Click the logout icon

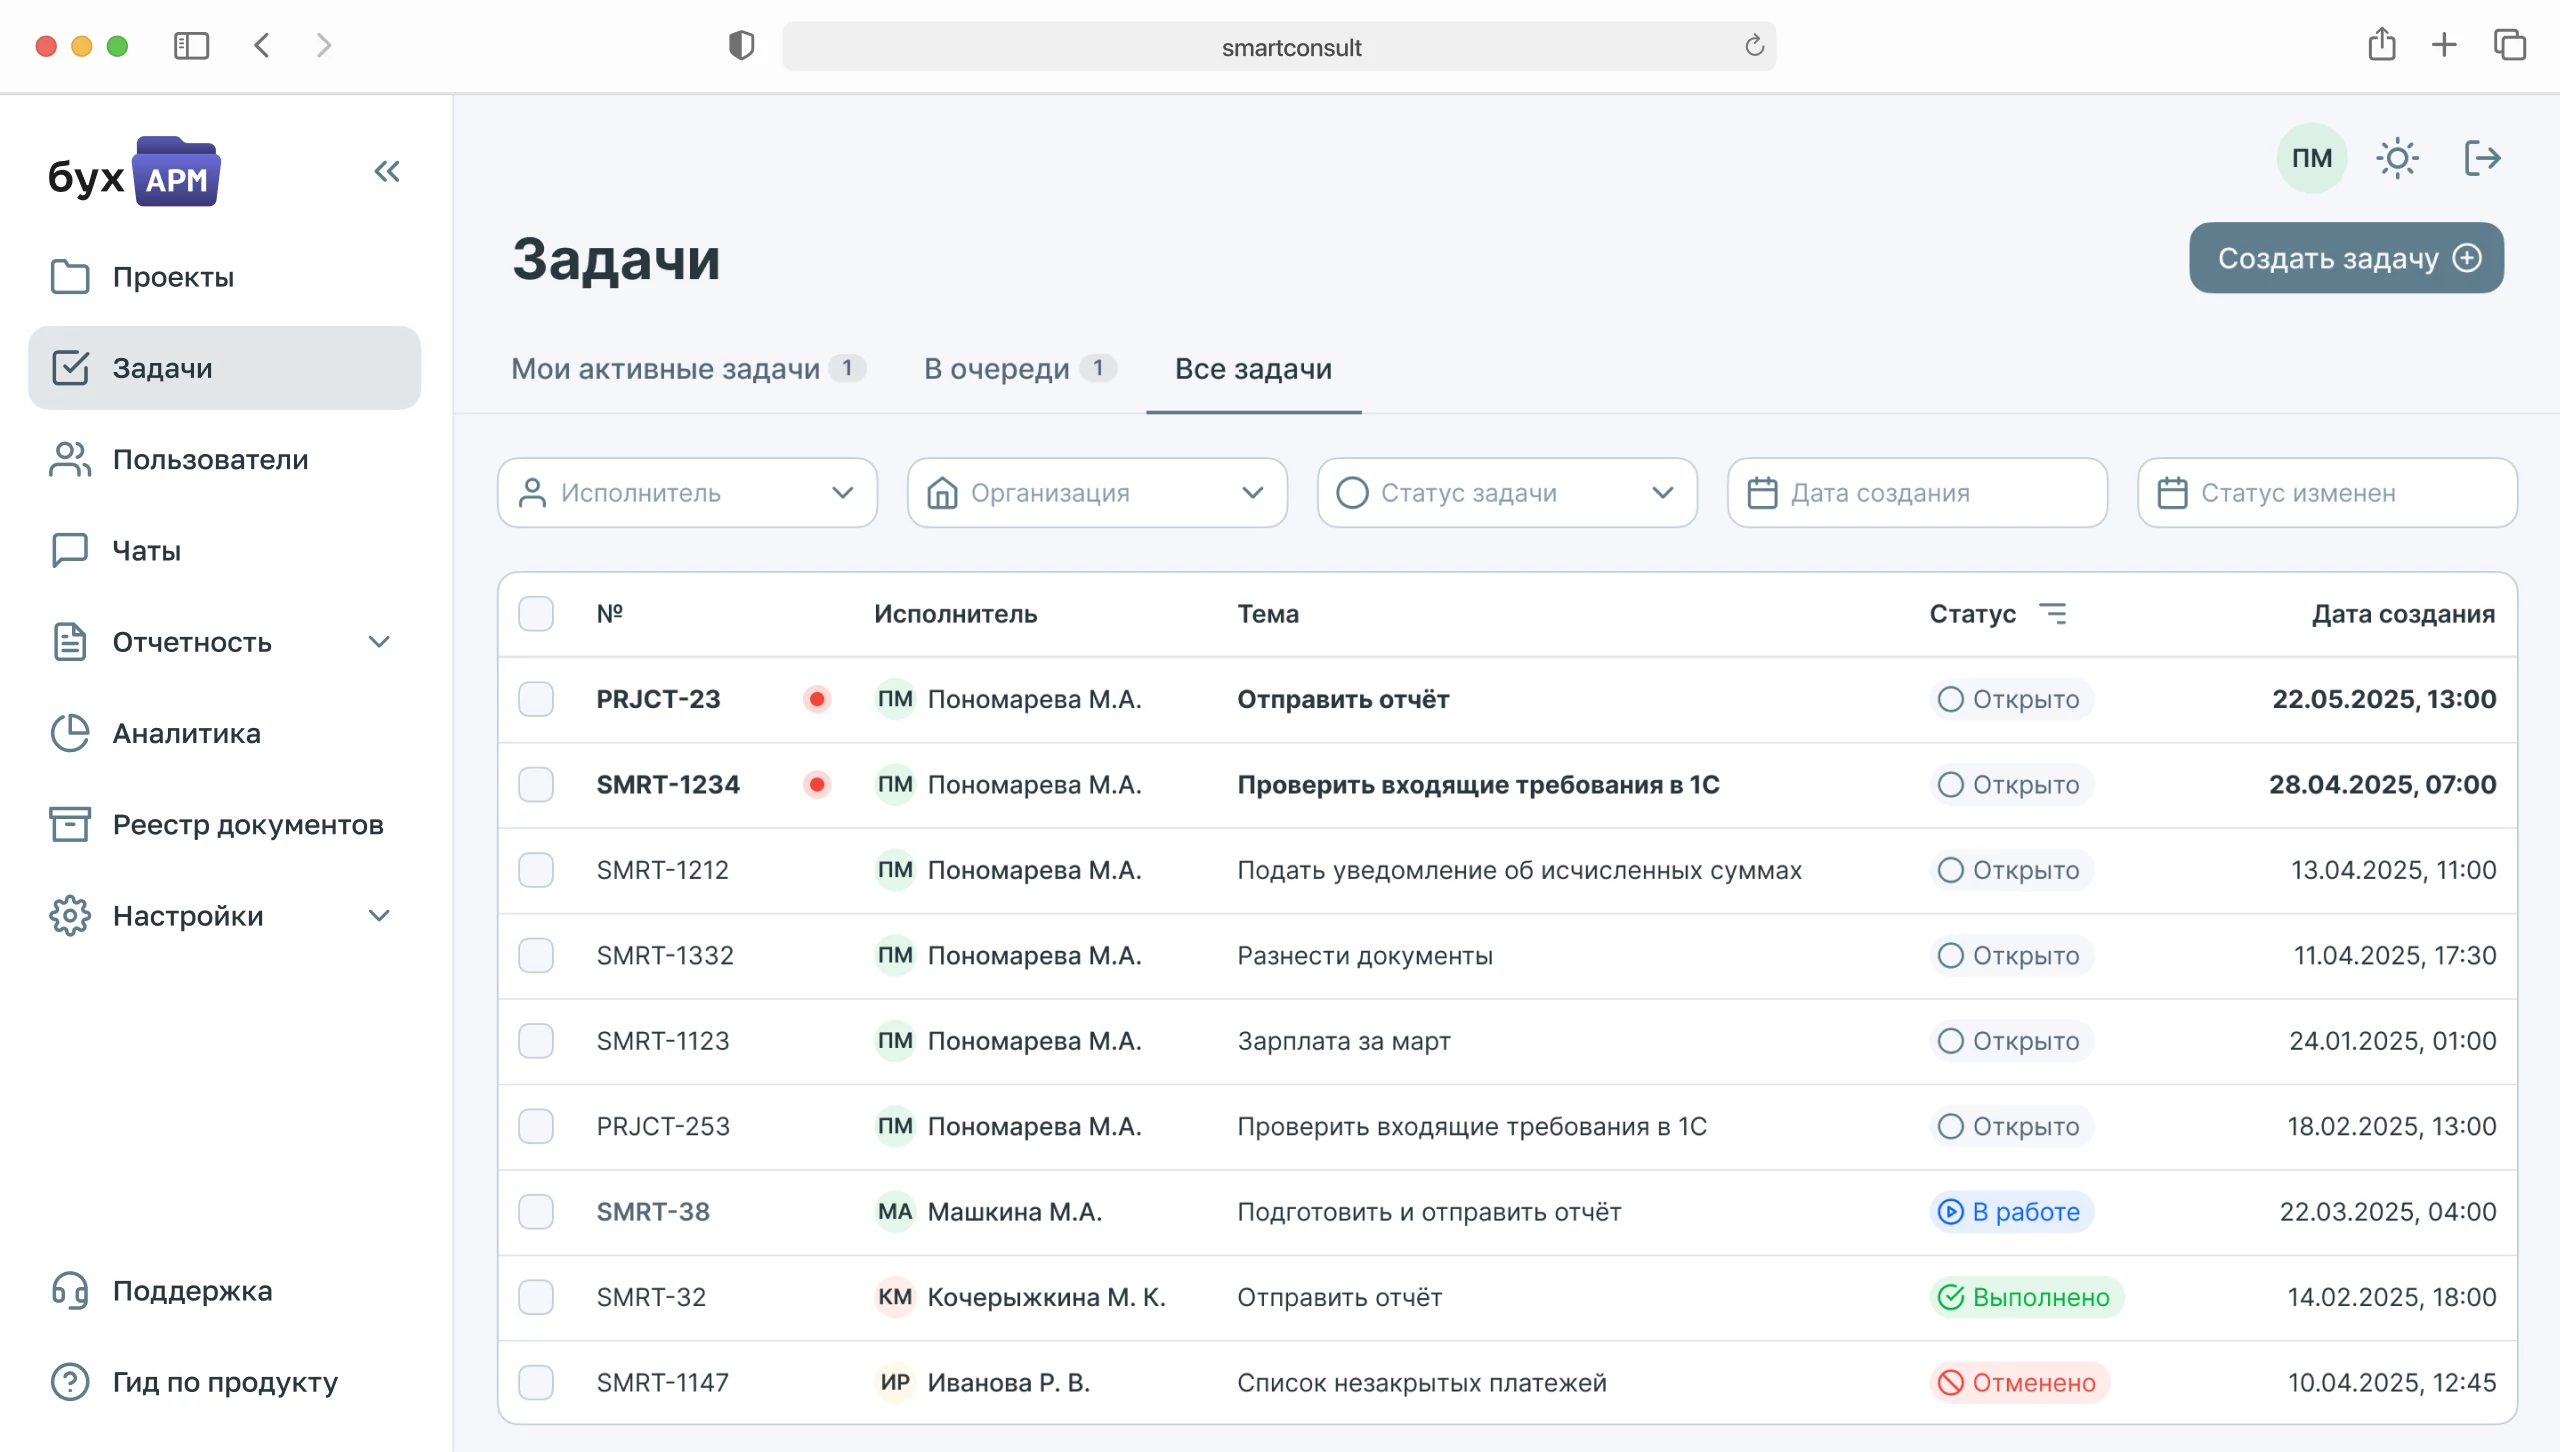(2483, 158)
